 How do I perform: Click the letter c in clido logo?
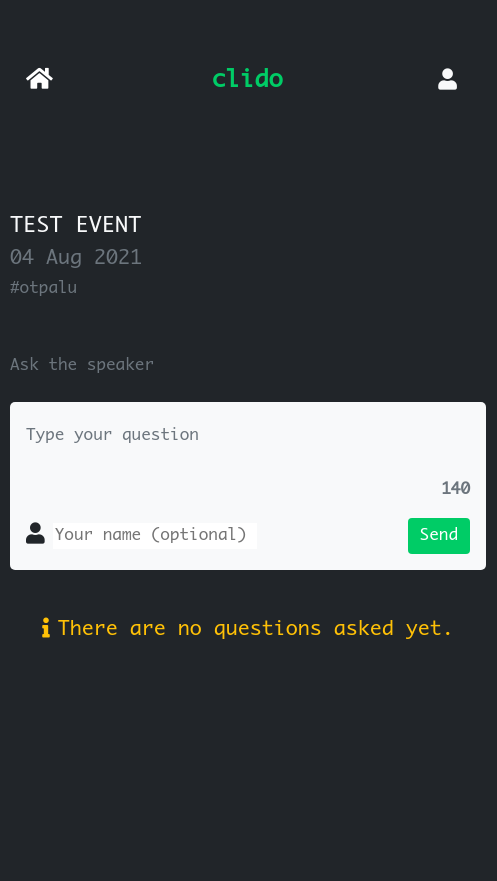coord(218,81)
